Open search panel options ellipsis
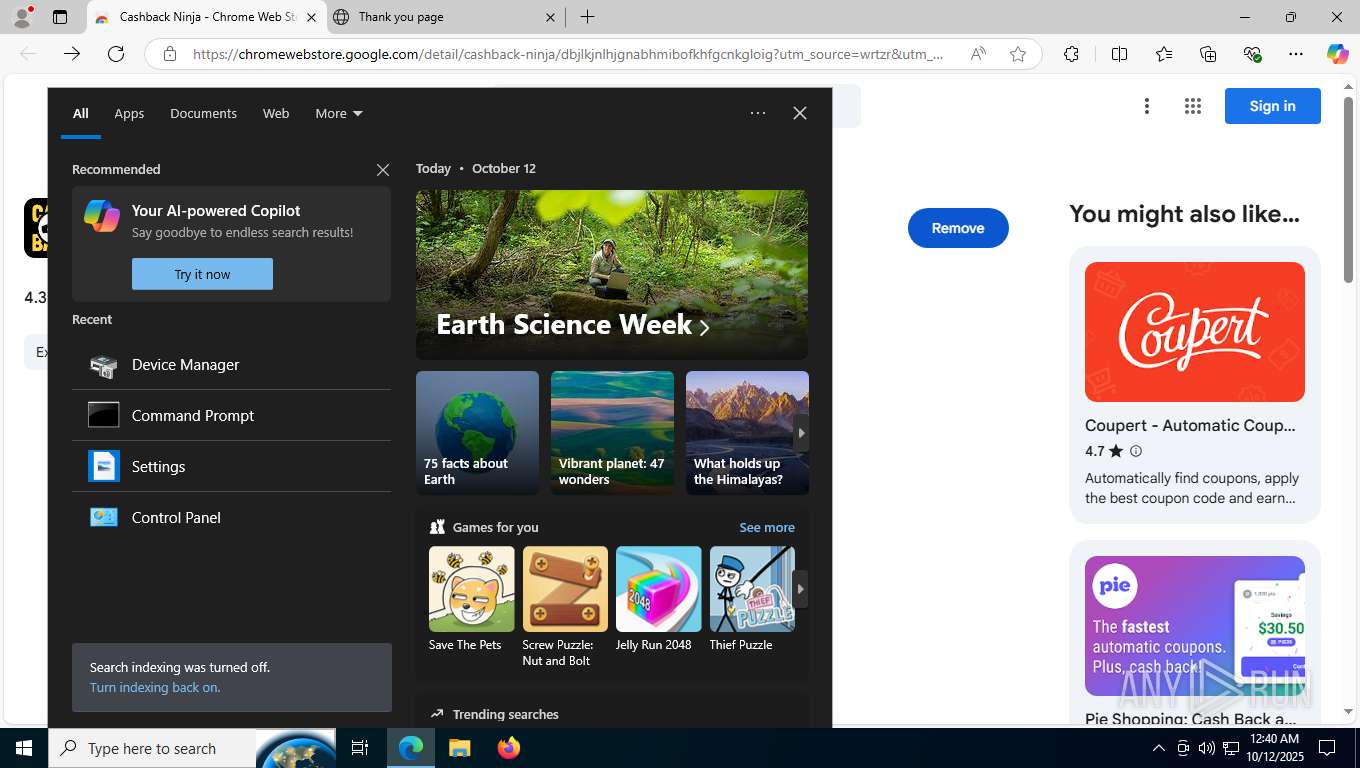1360x768 pixels. (x=758, y=113)
